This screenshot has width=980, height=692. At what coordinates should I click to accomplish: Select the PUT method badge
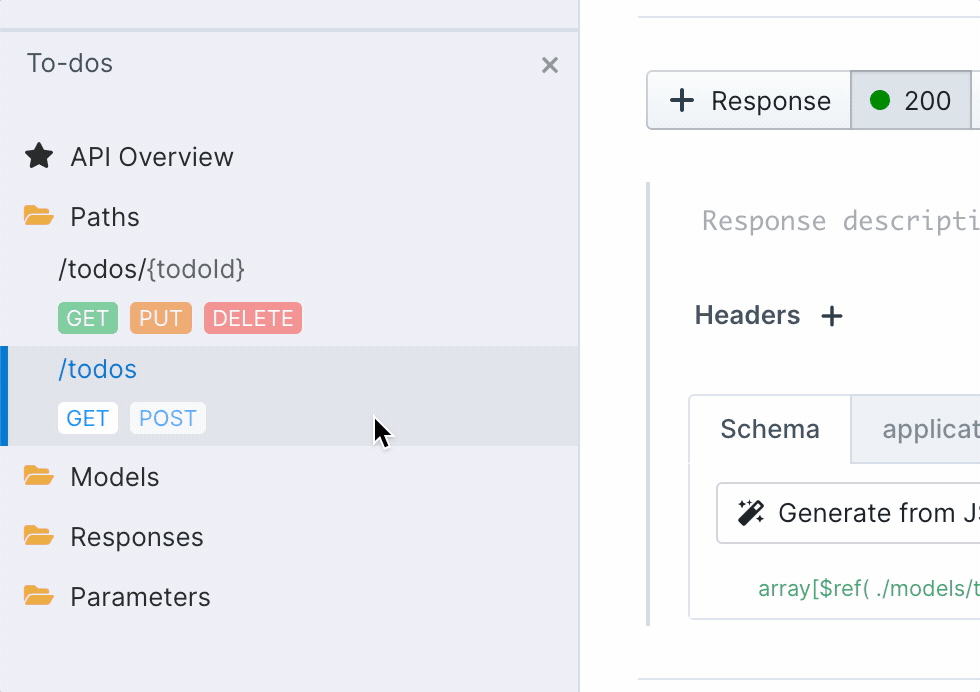[x=160, y=318]
